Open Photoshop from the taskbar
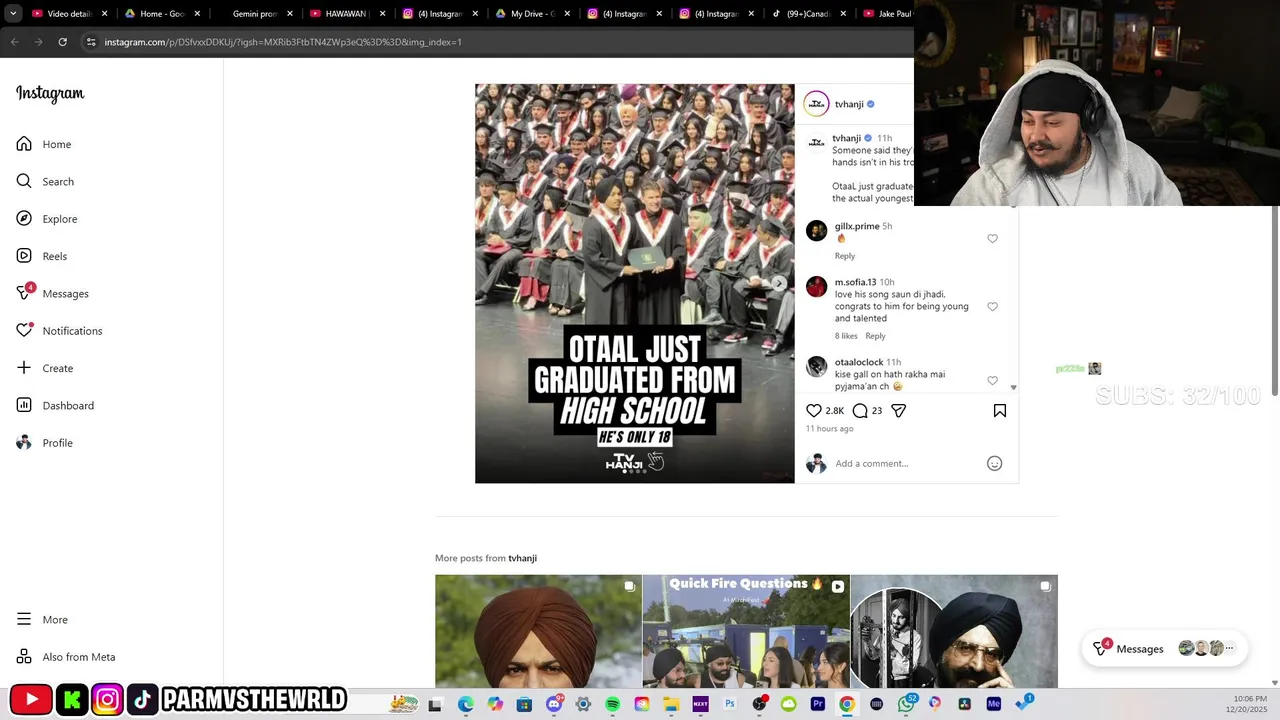The height and width of the screenshot is (720, 1280). [x=730, y=704]
